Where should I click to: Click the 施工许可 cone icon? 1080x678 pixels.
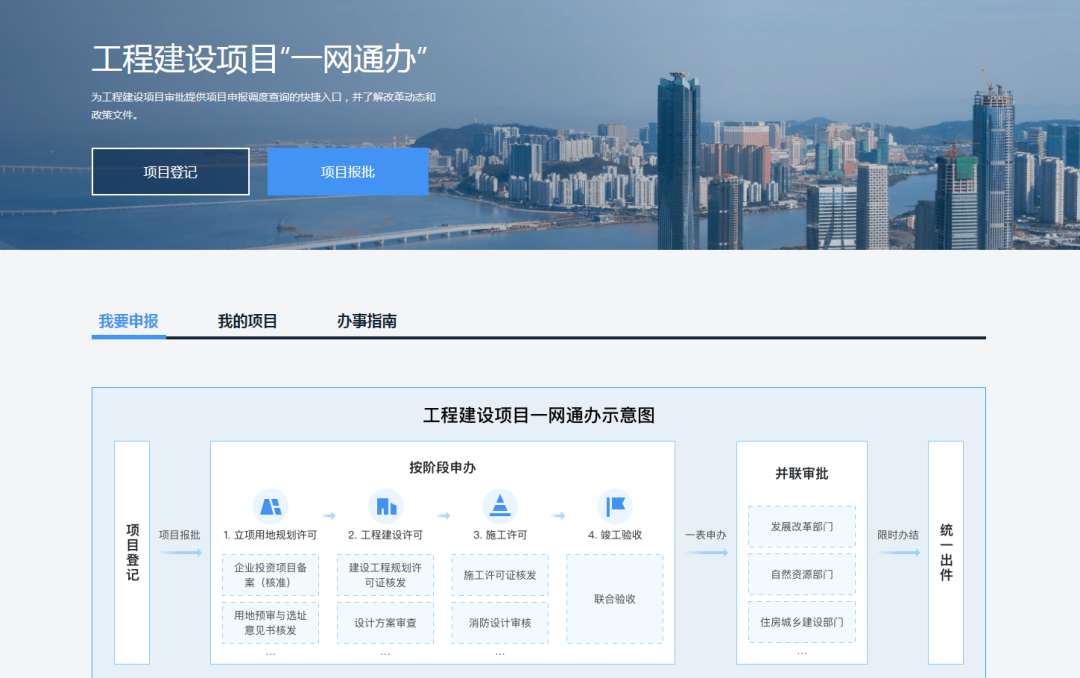coord(500,506)
